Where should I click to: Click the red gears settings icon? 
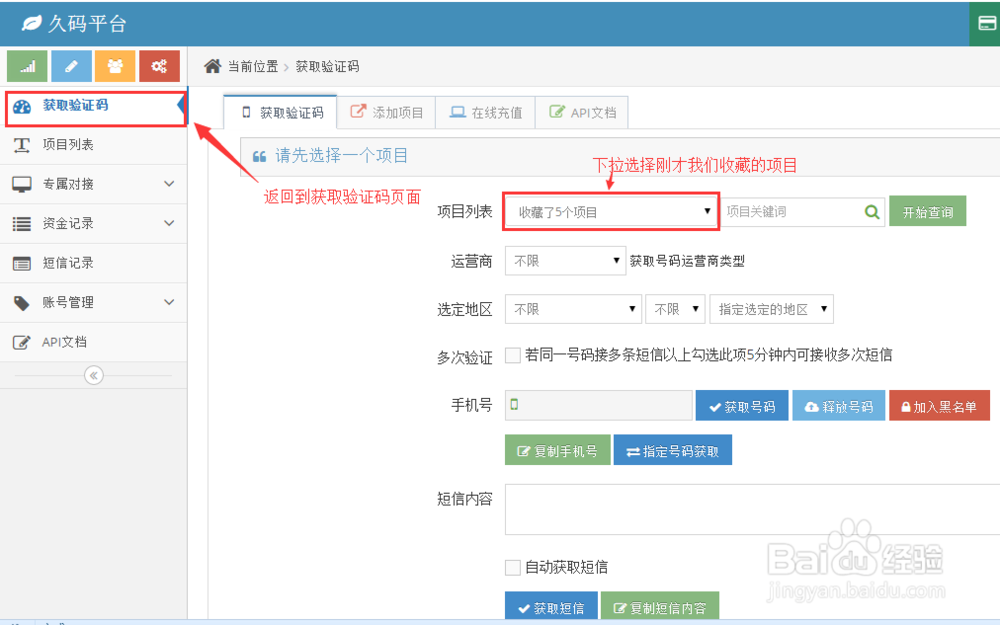click(158, 65)
